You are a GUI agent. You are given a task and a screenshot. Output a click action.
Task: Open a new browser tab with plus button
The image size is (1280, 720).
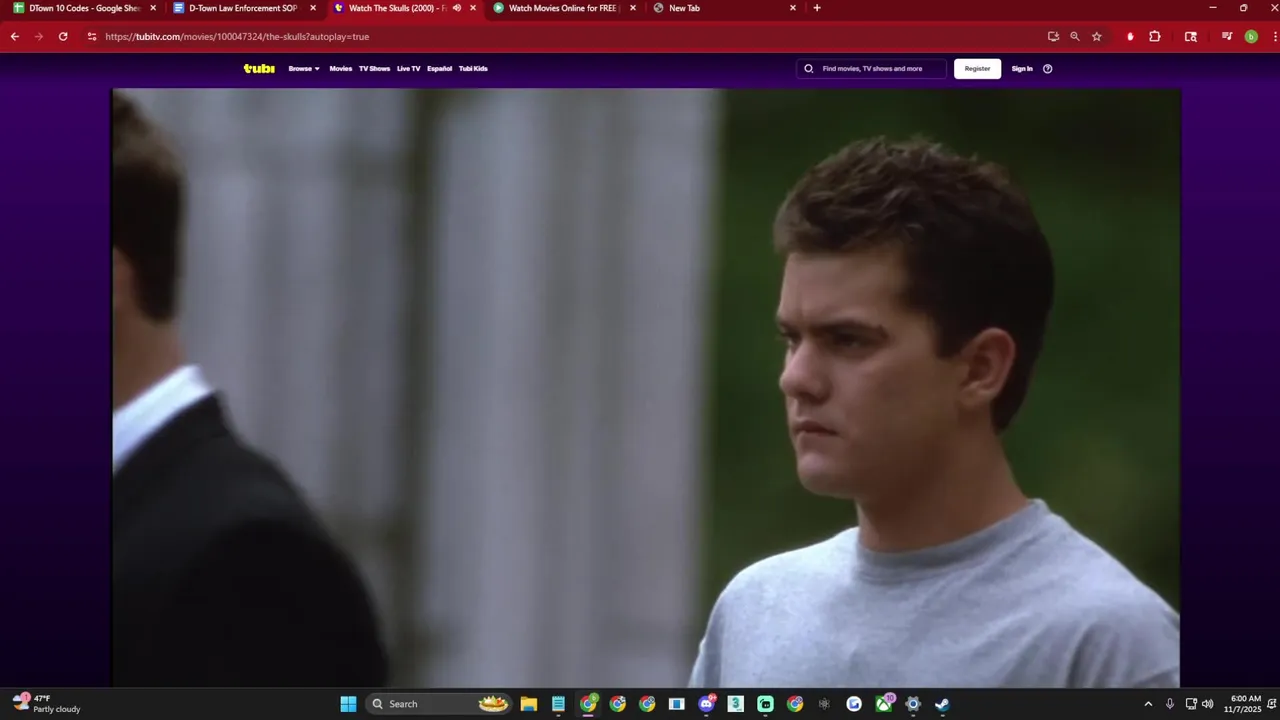coord(817,8)
